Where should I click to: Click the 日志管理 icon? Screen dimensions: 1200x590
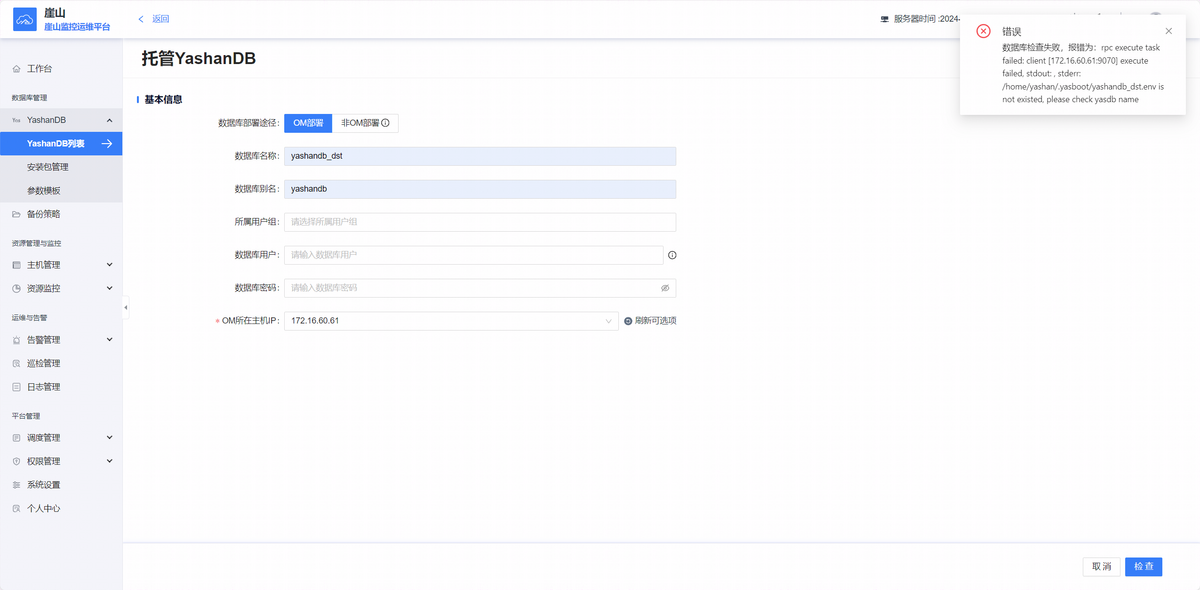[x=16, y=387]
